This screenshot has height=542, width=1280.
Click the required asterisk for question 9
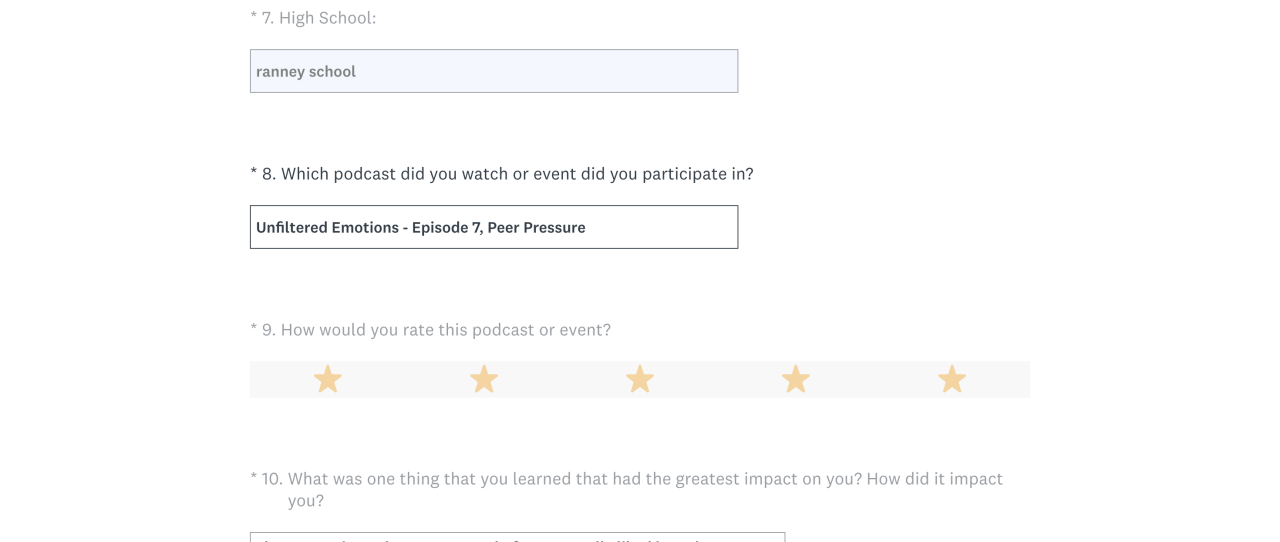[254, 329]
